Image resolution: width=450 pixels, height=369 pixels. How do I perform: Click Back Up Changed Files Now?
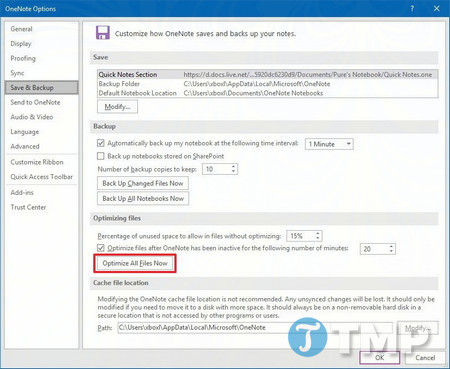click(143, 183)
